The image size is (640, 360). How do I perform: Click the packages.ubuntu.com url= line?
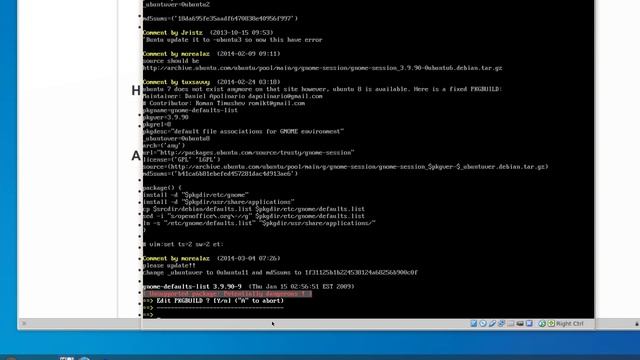tap(249, 153)
